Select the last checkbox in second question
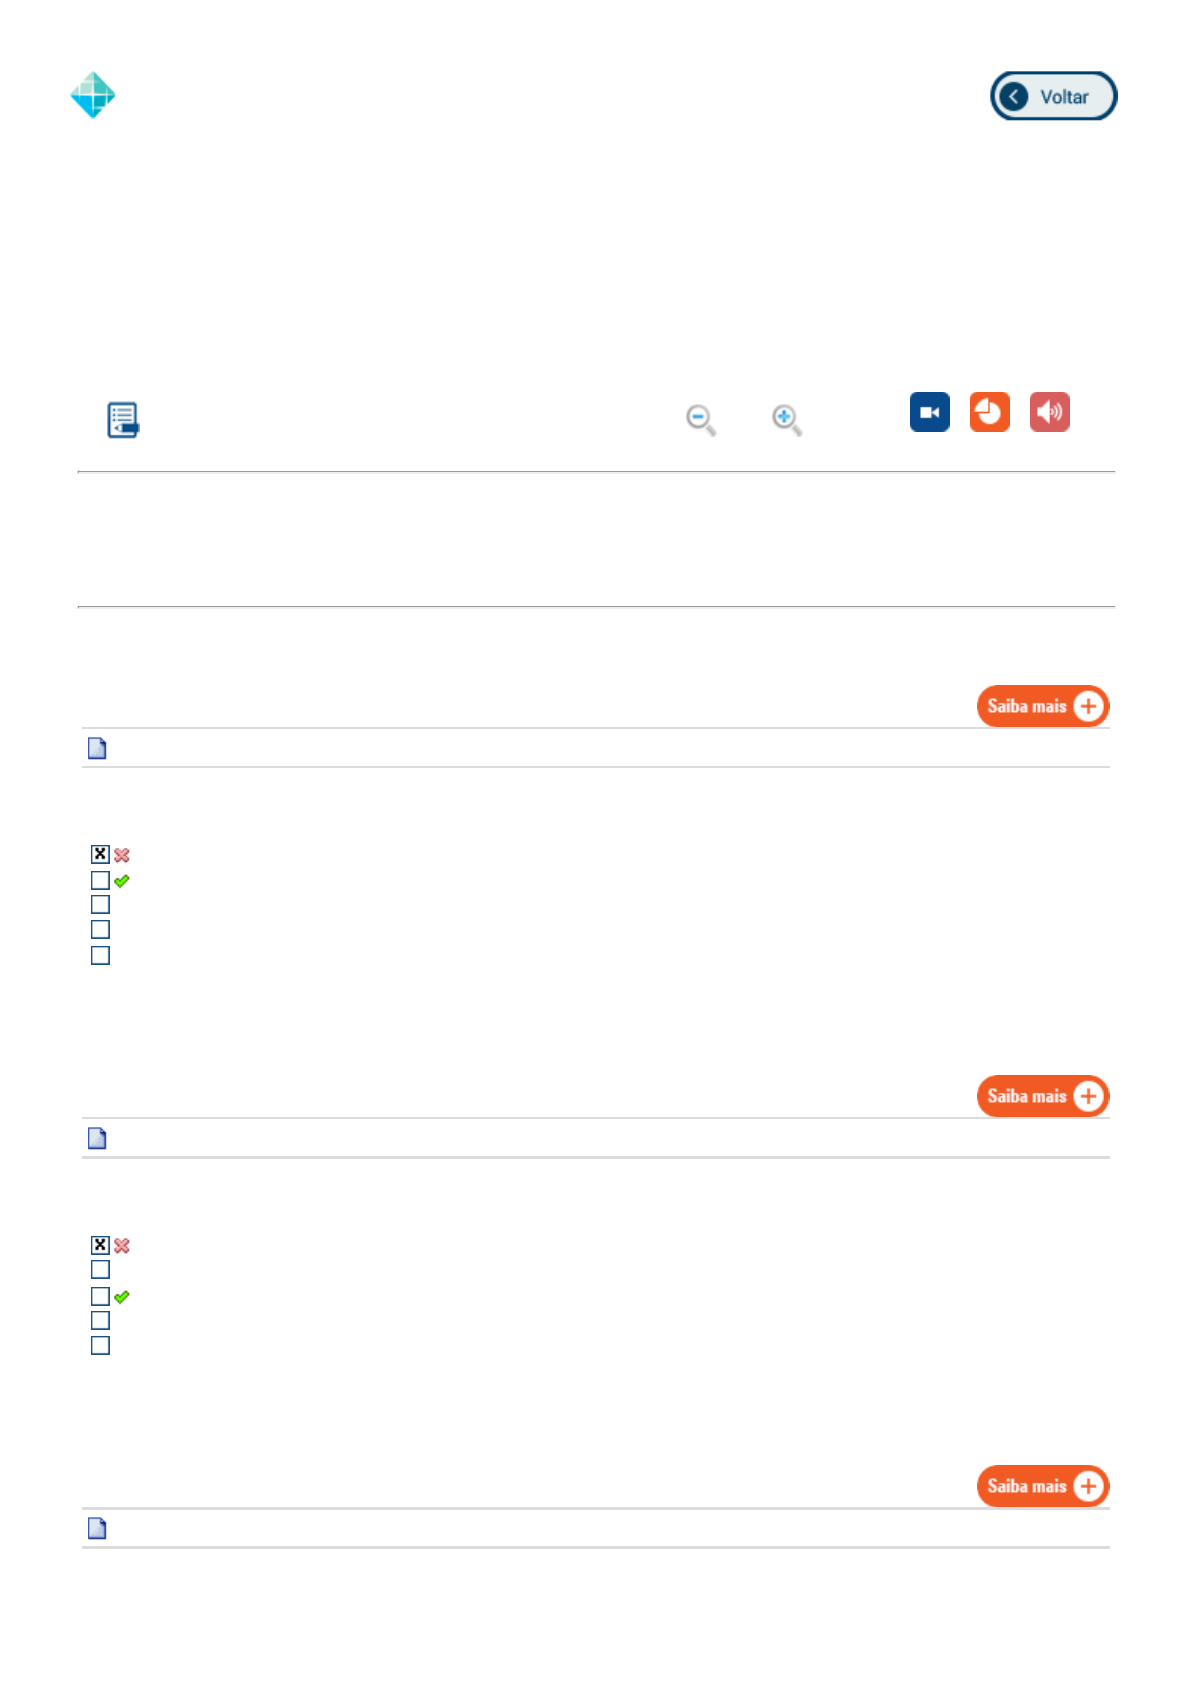The width and height of the screenshot is (1190, 1684). 100,1346
